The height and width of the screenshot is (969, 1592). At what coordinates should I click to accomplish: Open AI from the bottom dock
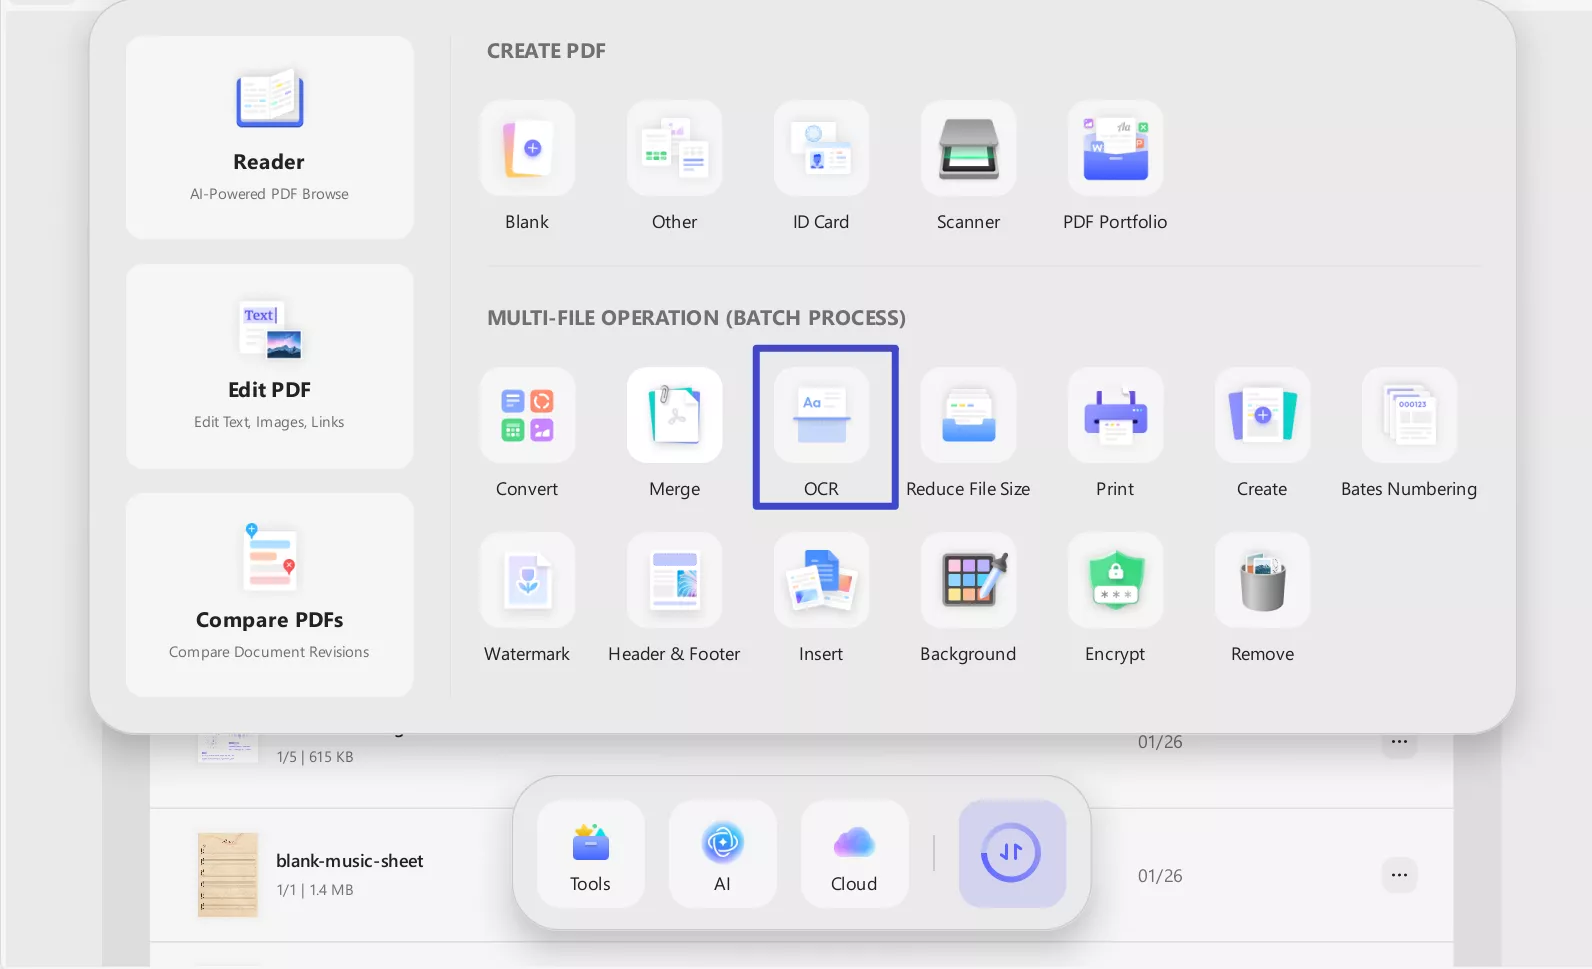tap(723, 854)
